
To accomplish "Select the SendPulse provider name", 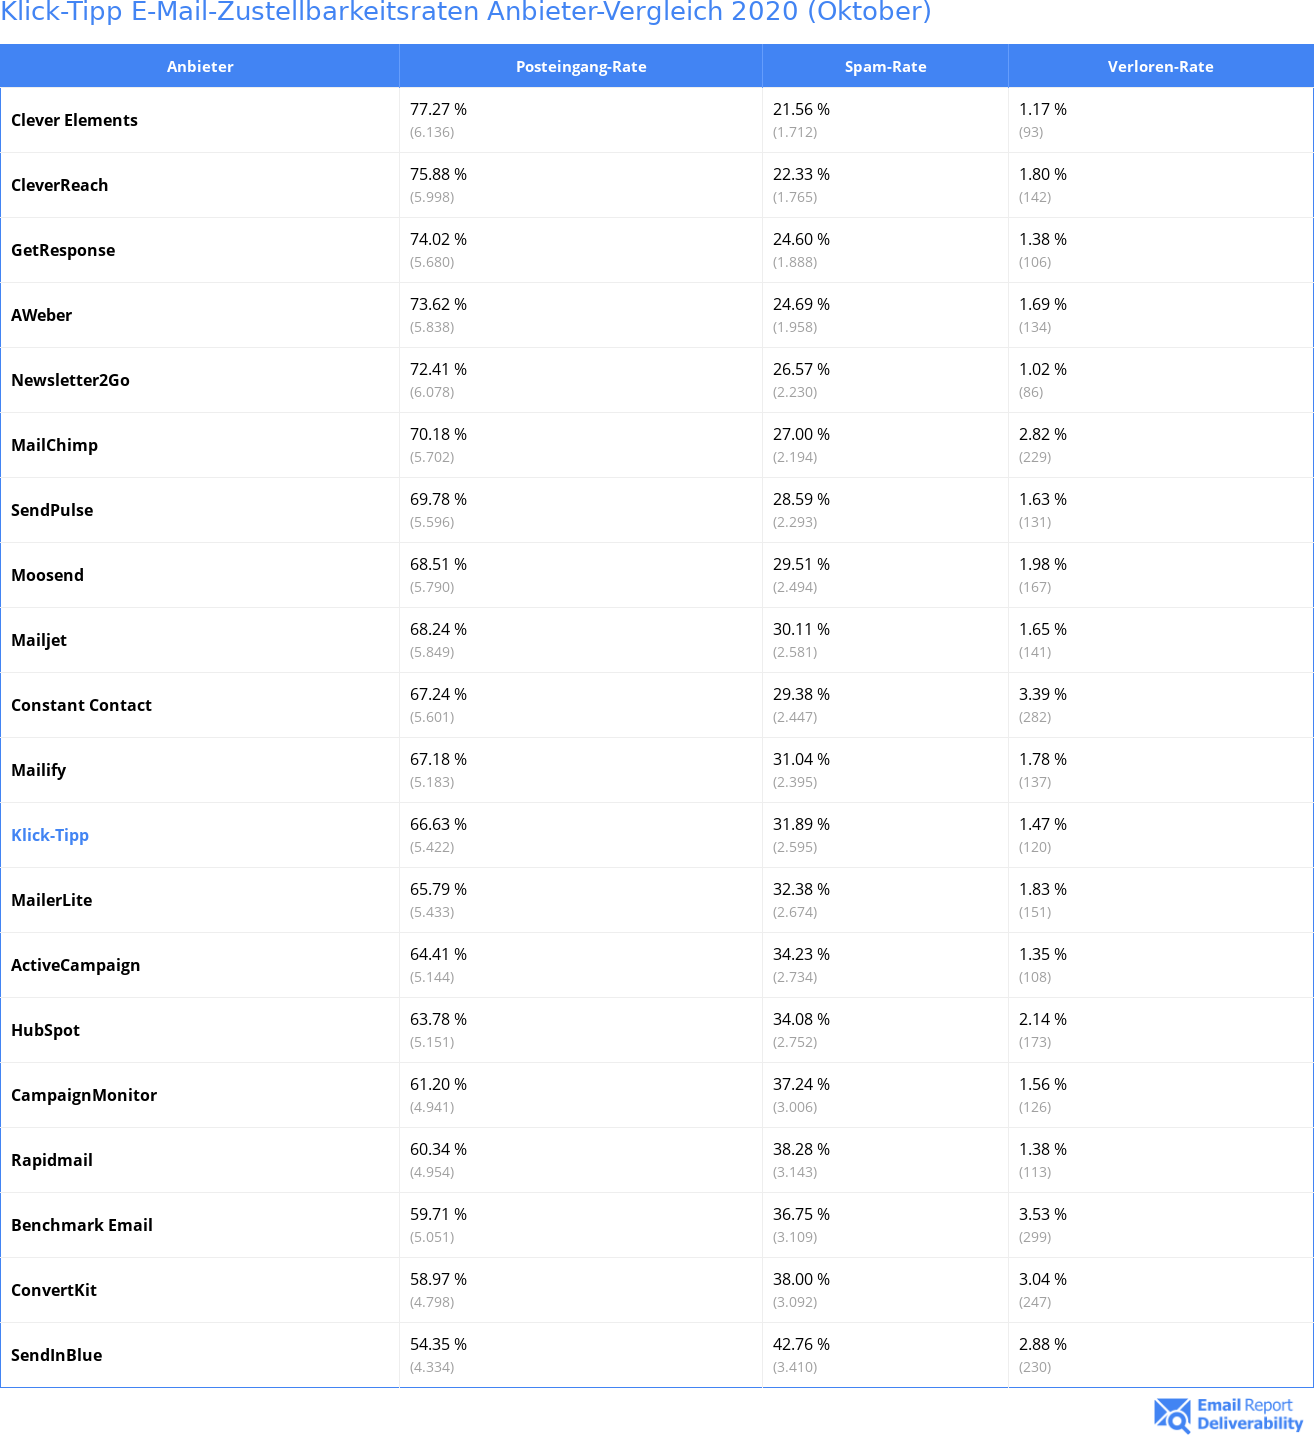I will [x=52, y=510].
